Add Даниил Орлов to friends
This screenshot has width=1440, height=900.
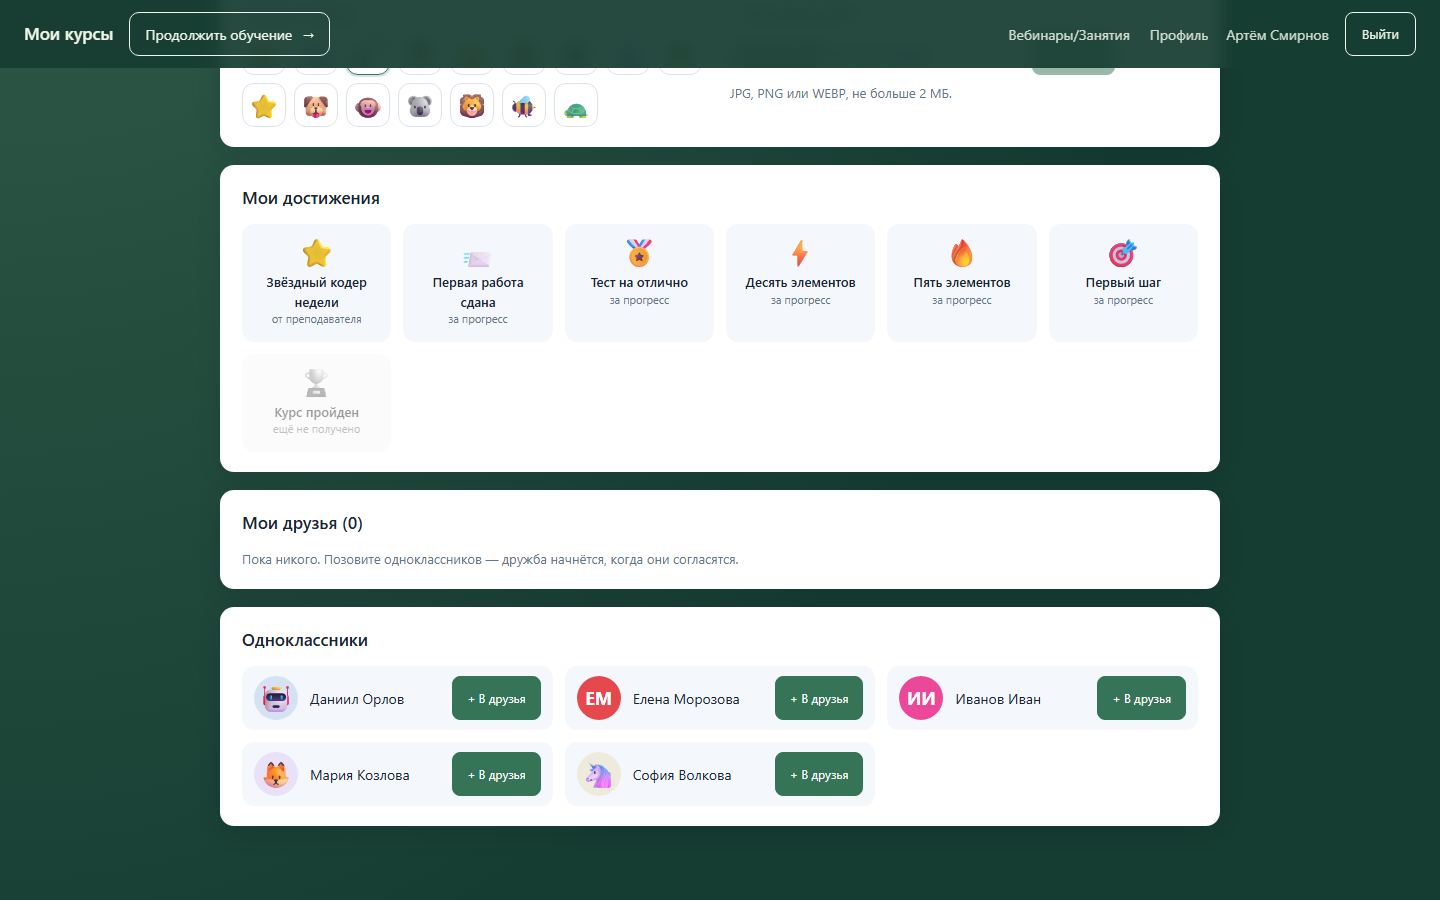[496, 698]
